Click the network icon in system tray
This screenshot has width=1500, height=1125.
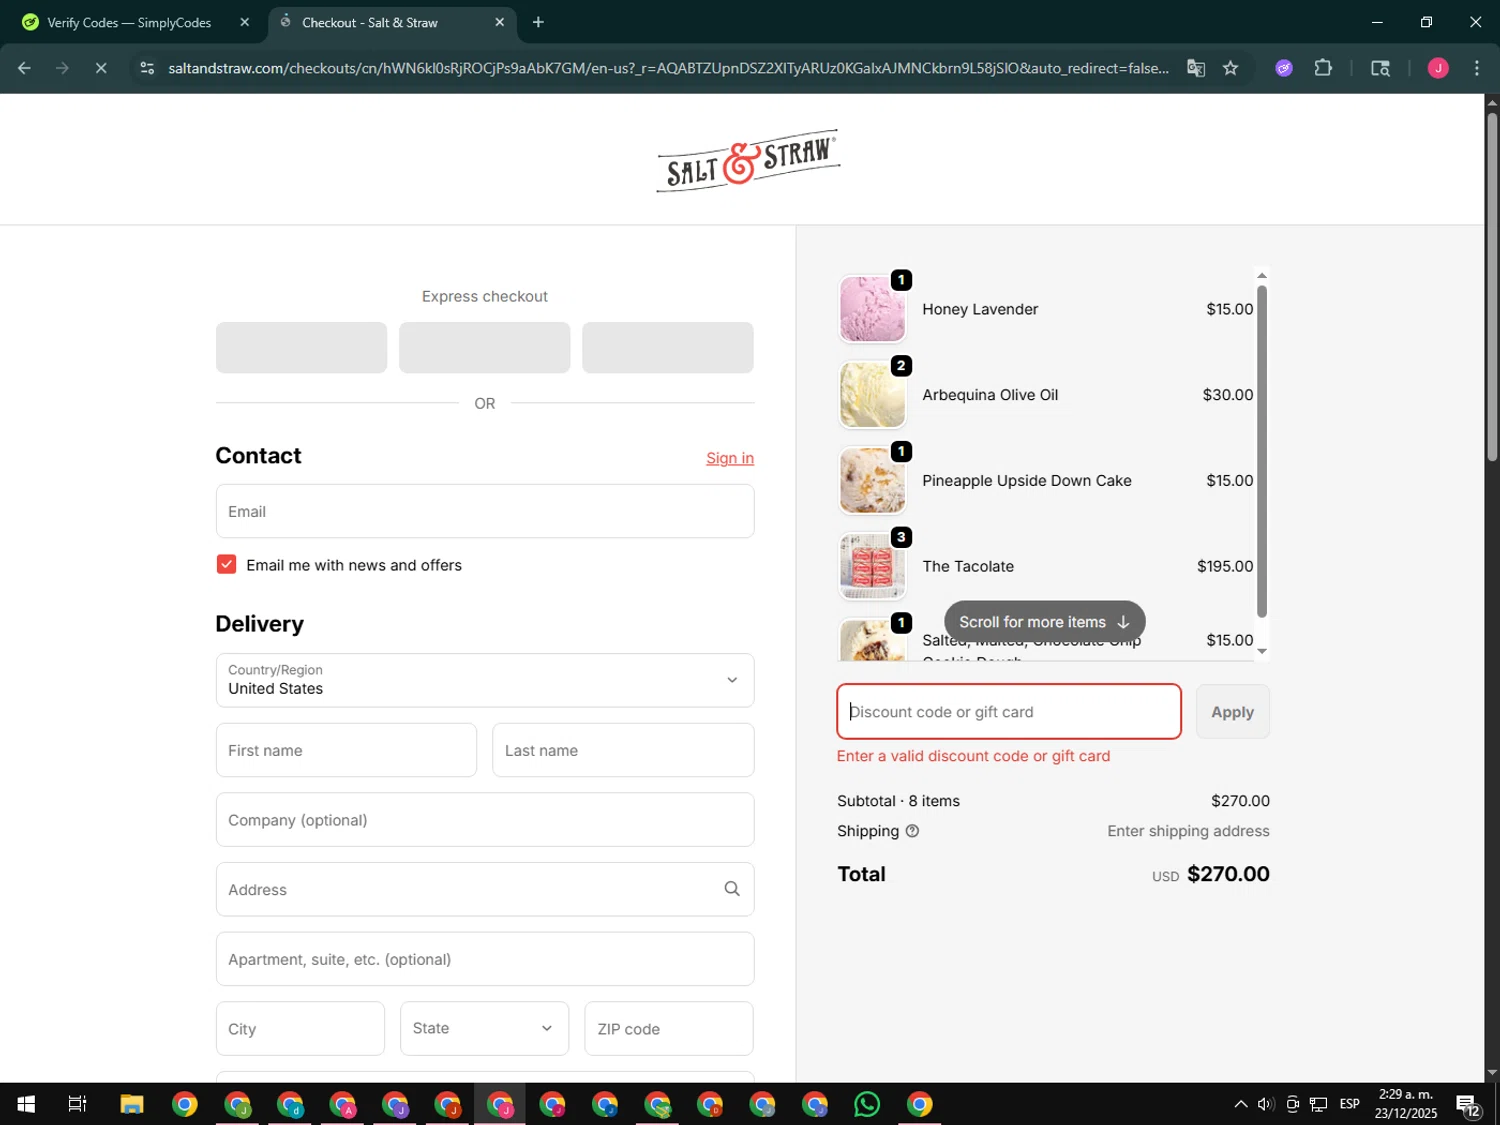point(1319,1104)
